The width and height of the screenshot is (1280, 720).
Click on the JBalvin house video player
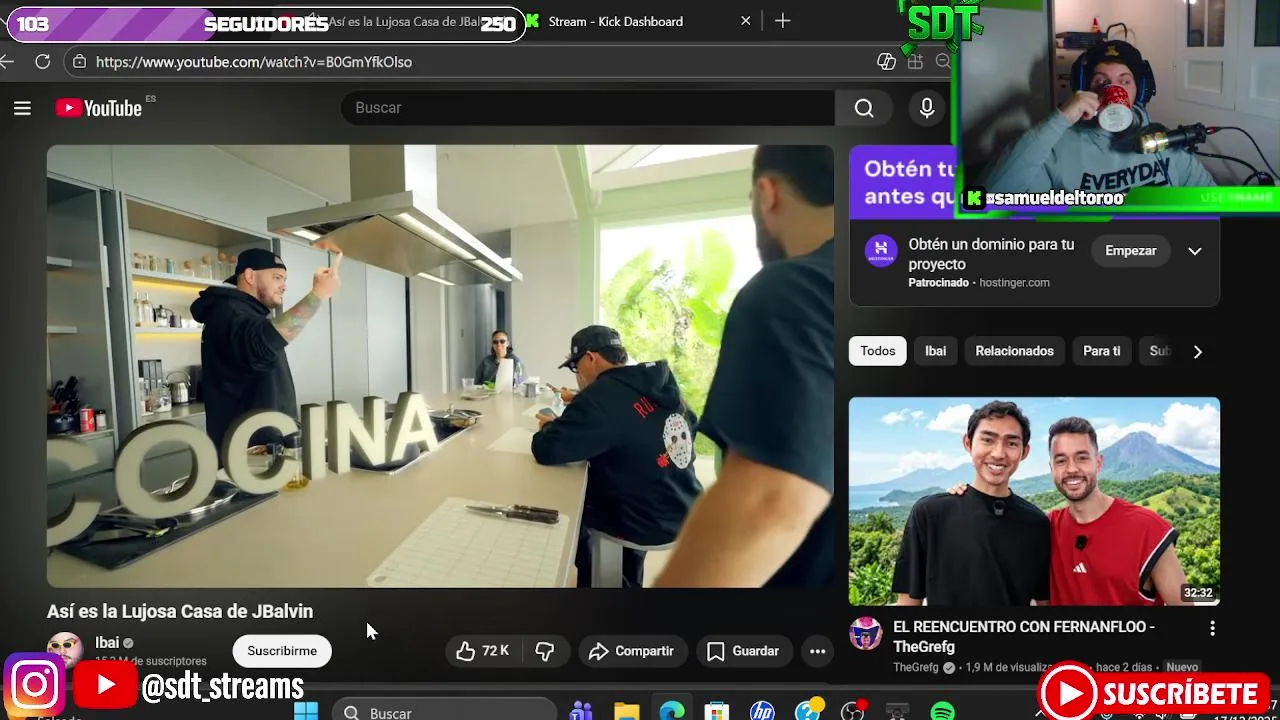440,366
